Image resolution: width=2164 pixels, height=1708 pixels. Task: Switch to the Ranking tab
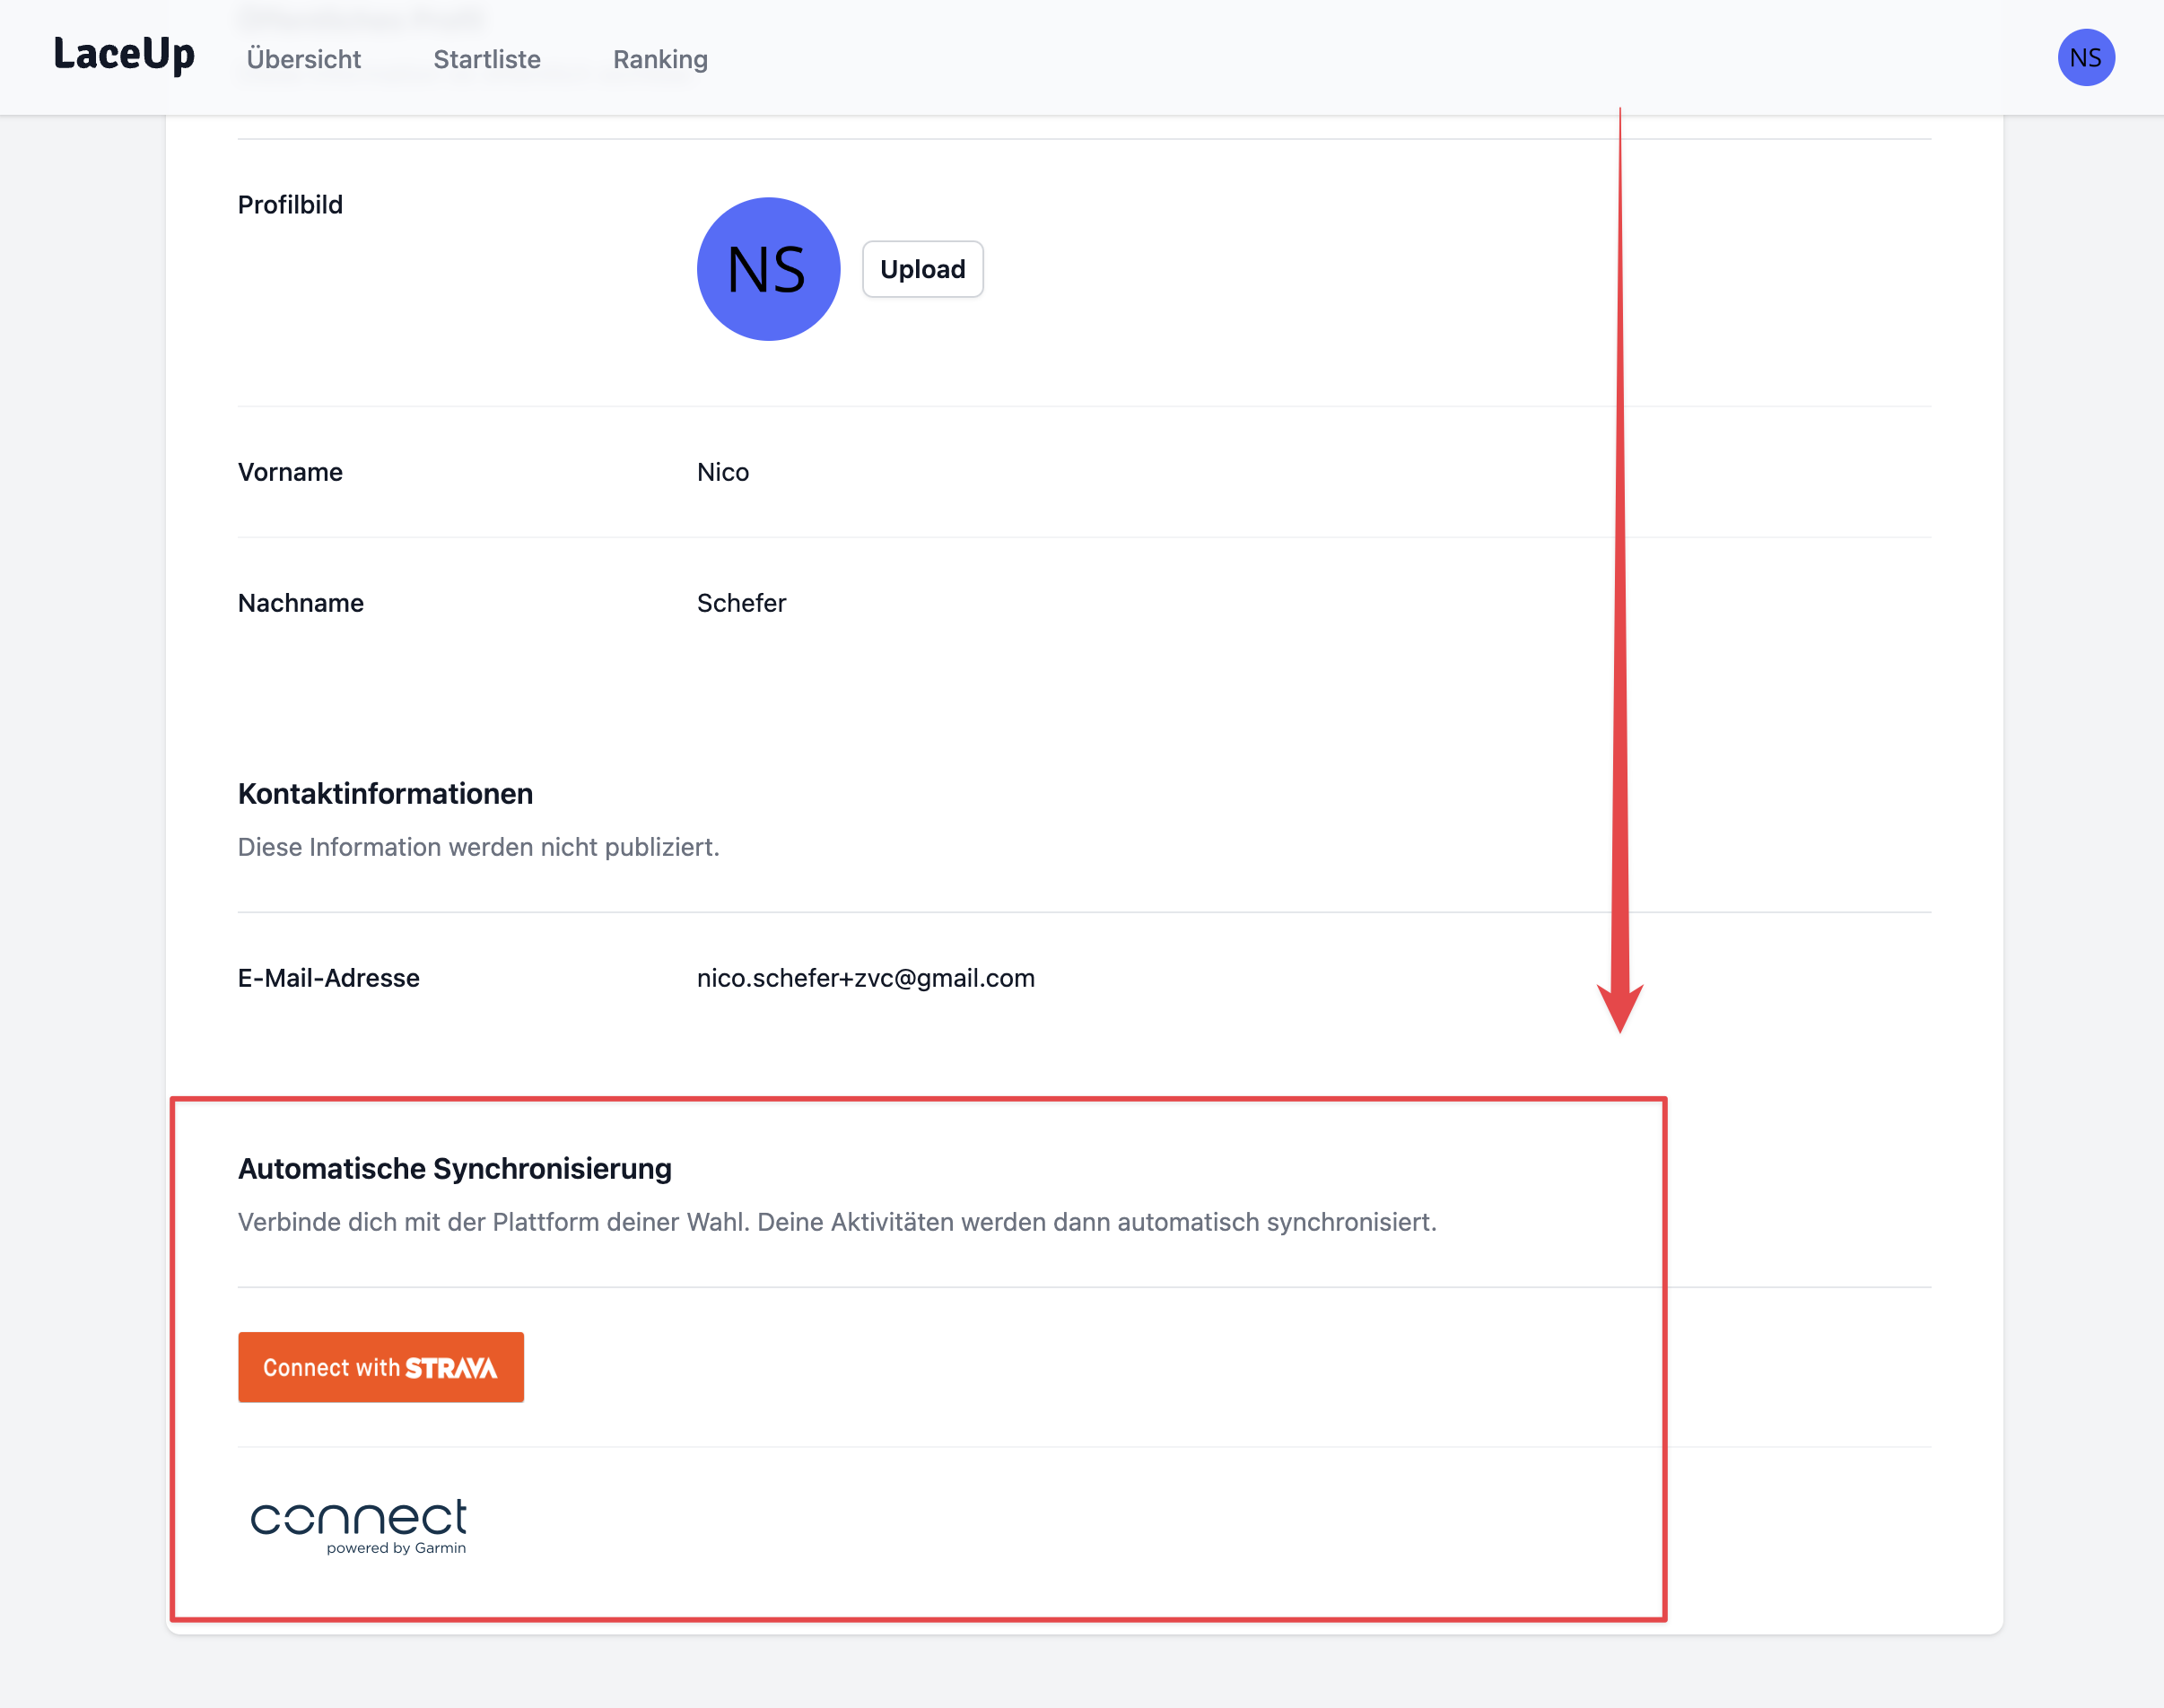point(660,60)
